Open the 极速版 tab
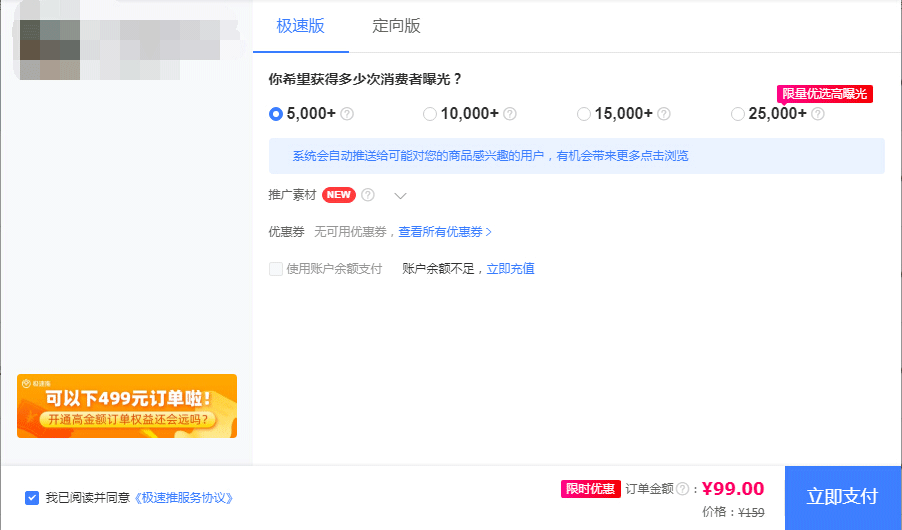Screen dimensions: 902x530 [x=301, y=26]
